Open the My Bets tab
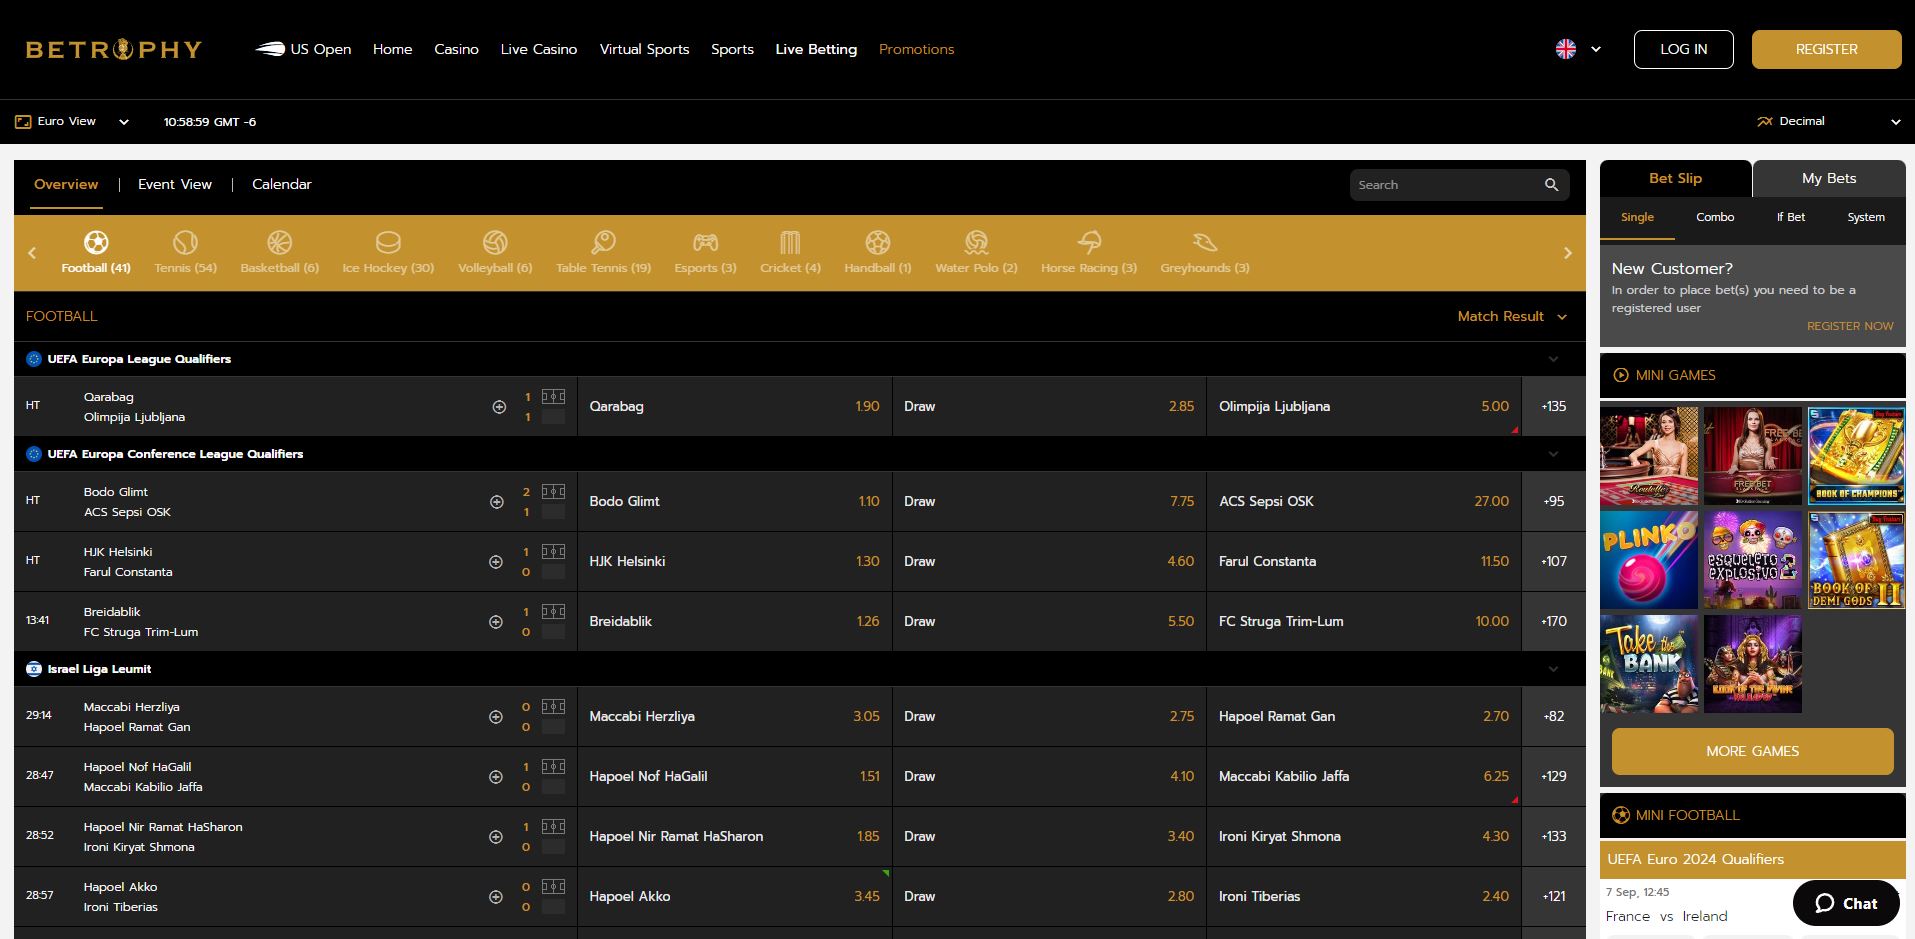The image size is (1915, 939). 1829,178
